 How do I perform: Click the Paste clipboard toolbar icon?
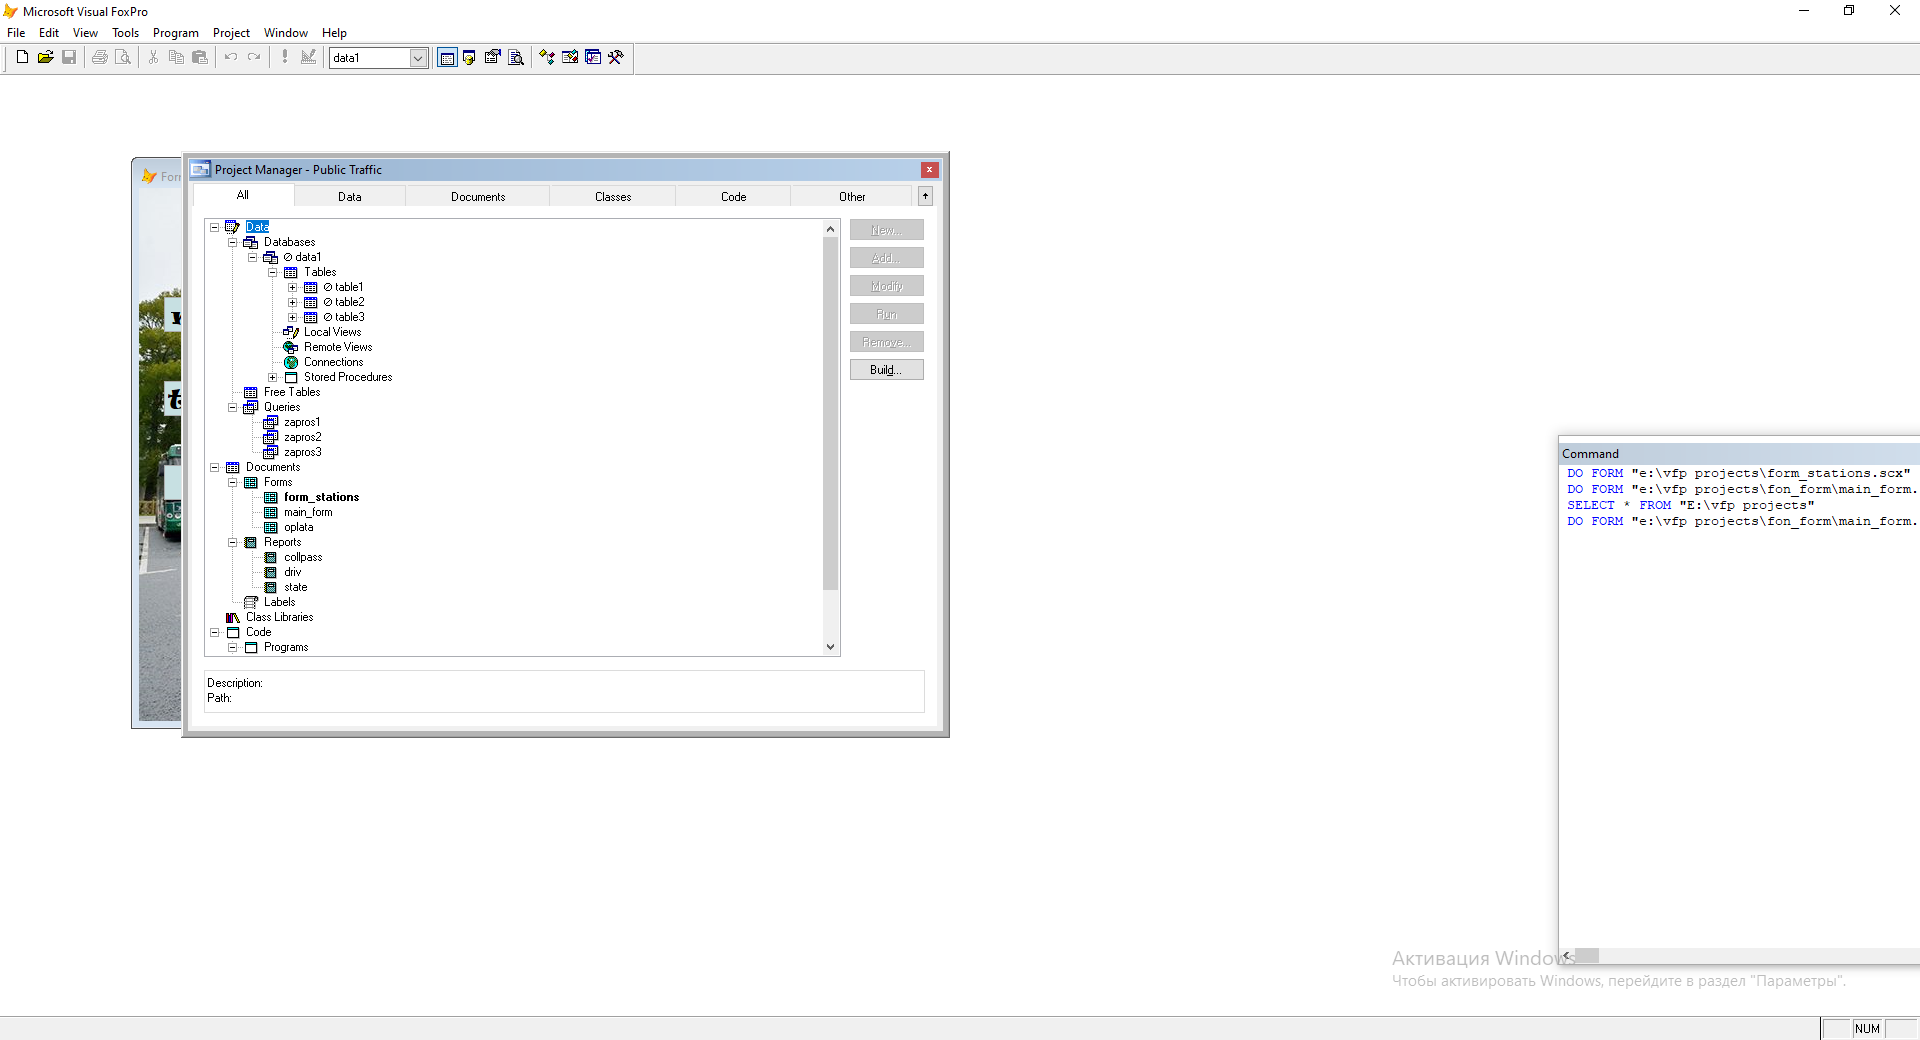point(200,57)
